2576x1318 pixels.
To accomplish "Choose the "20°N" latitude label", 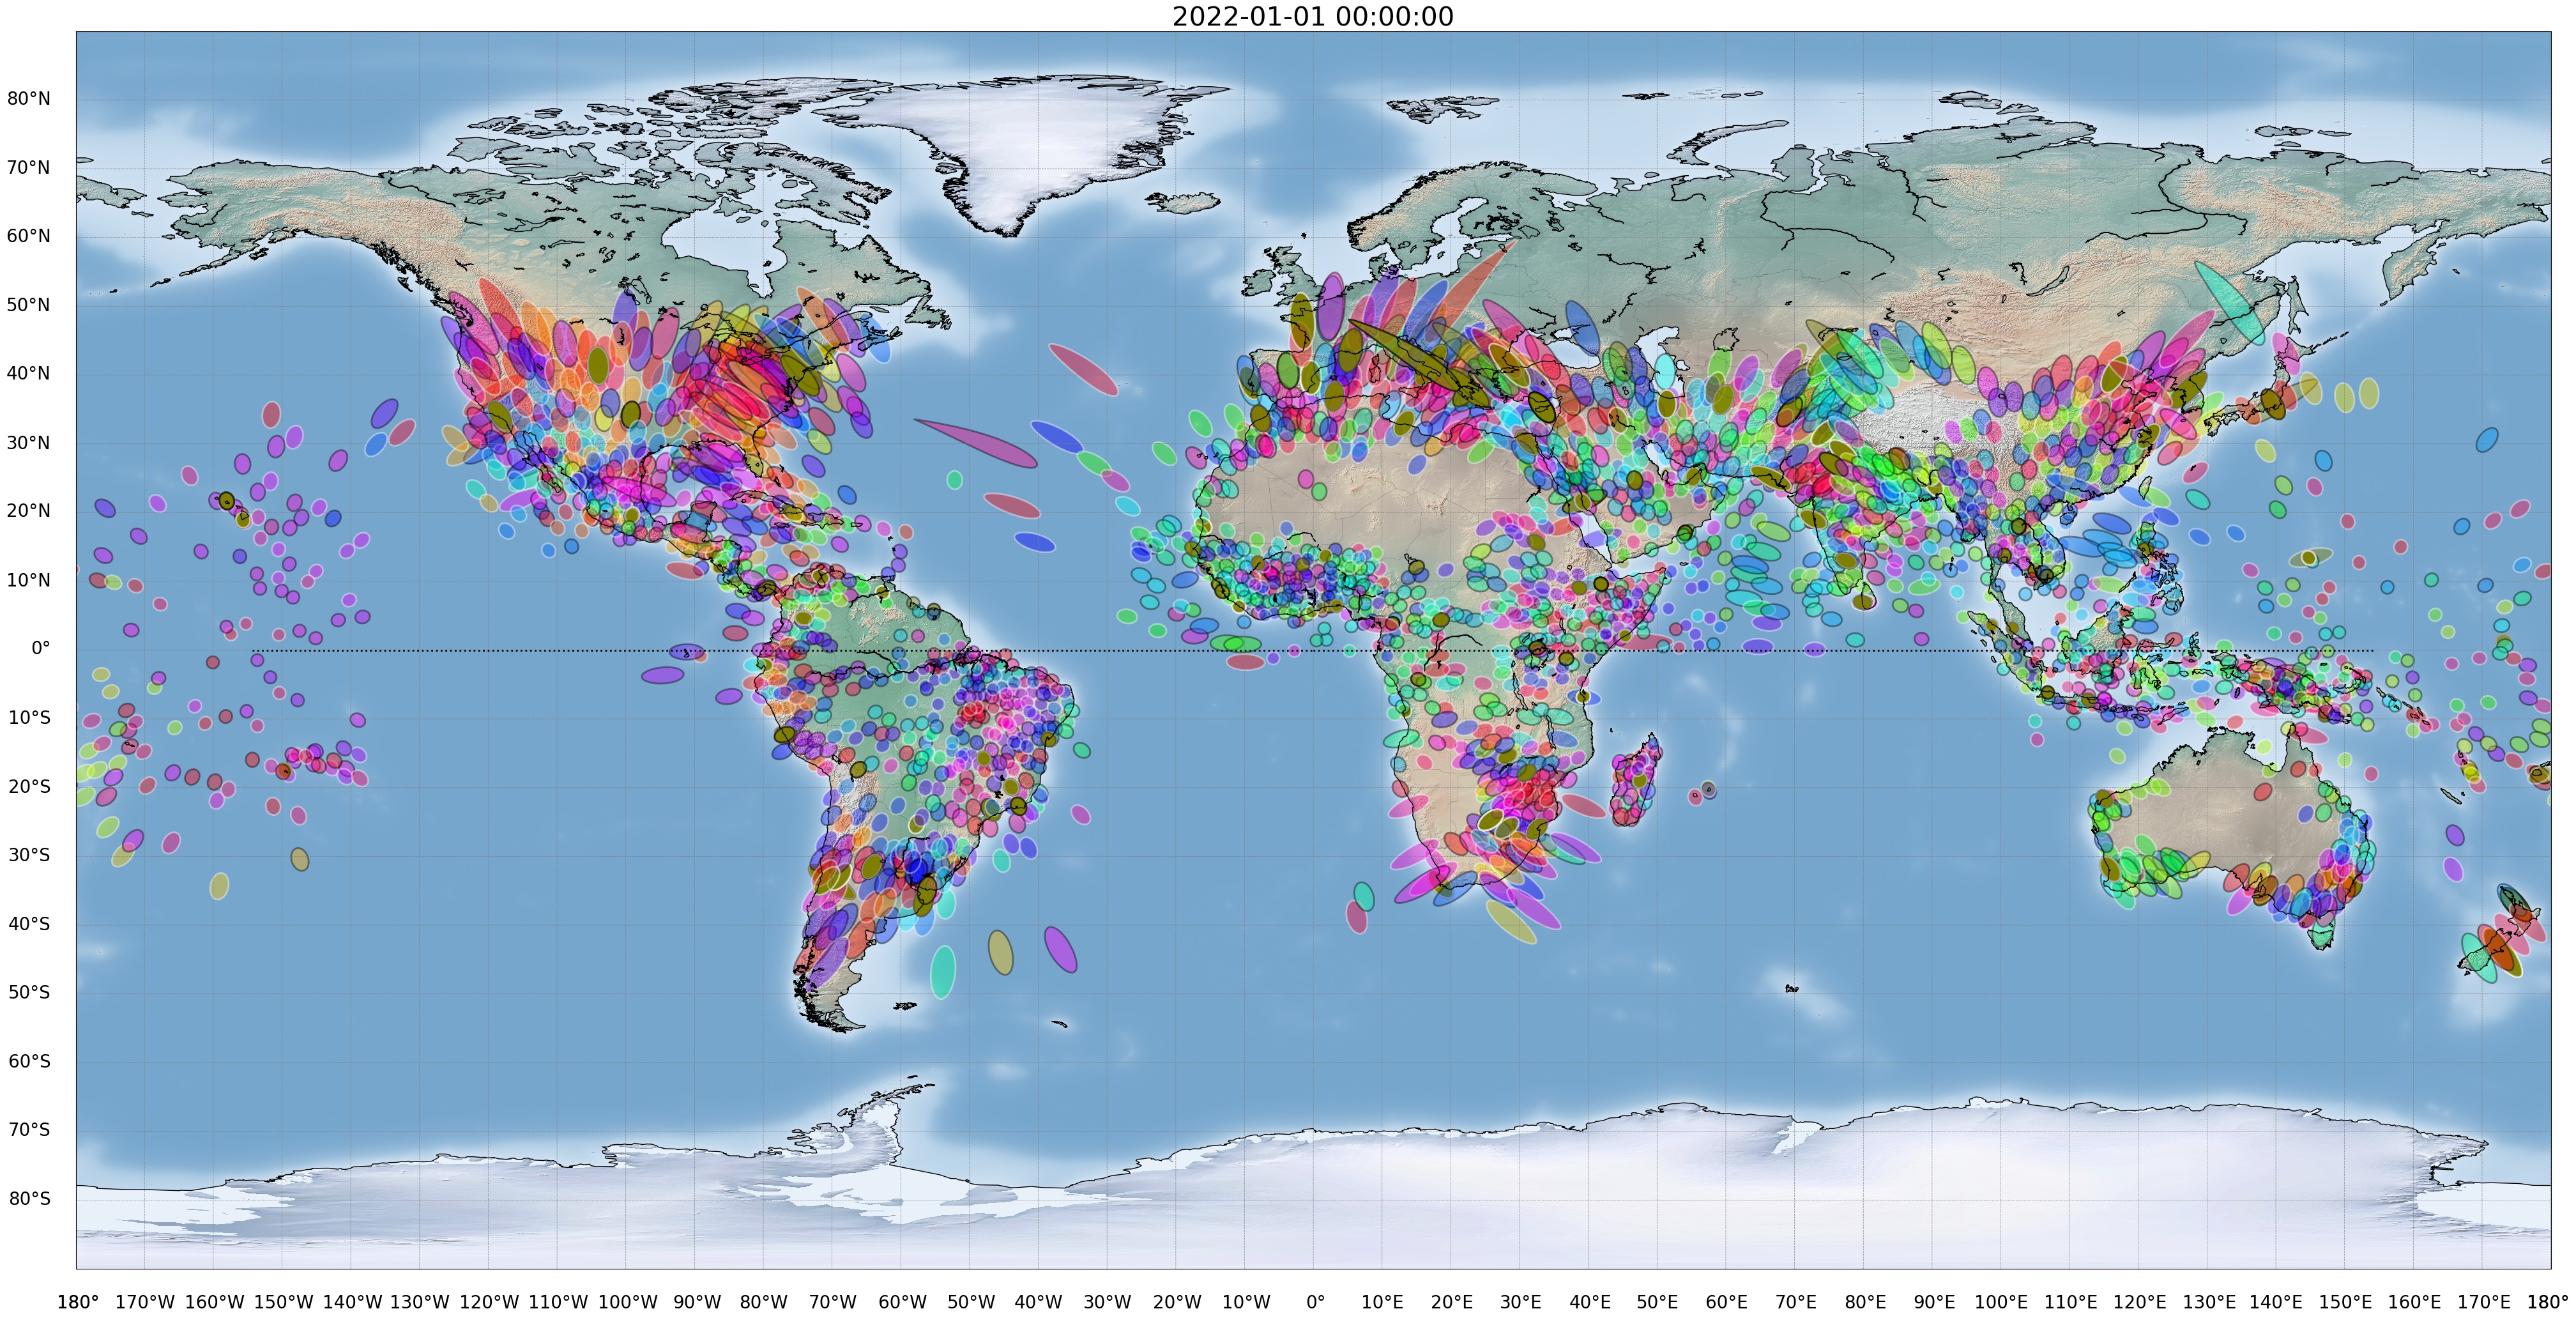I will coord(29,511).
